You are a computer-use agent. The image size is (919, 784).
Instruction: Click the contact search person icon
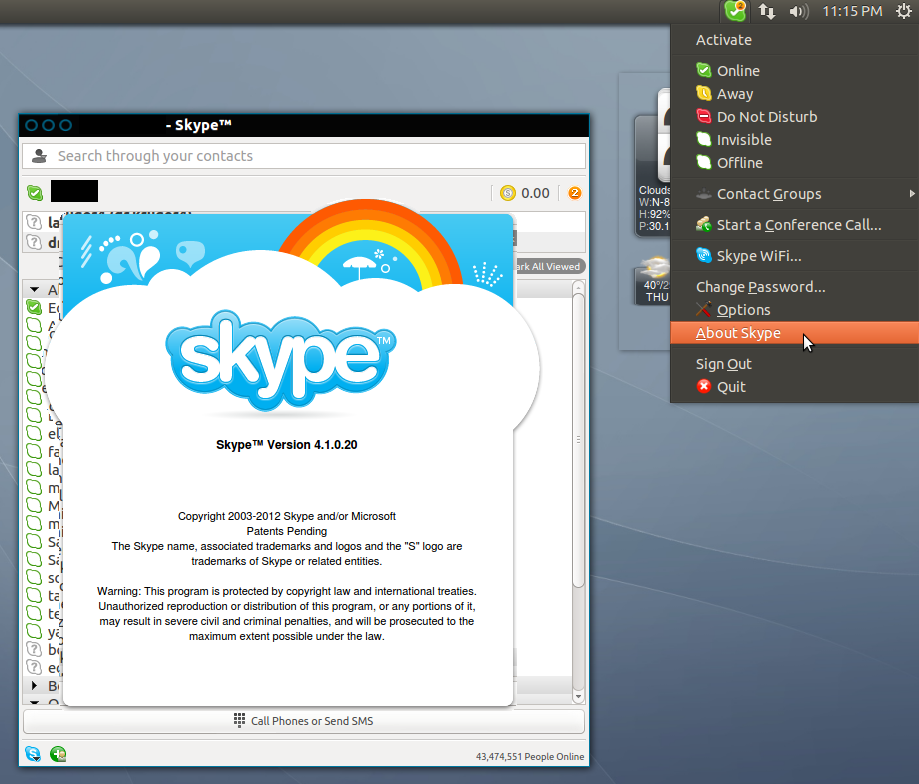(x=39, y=156)
